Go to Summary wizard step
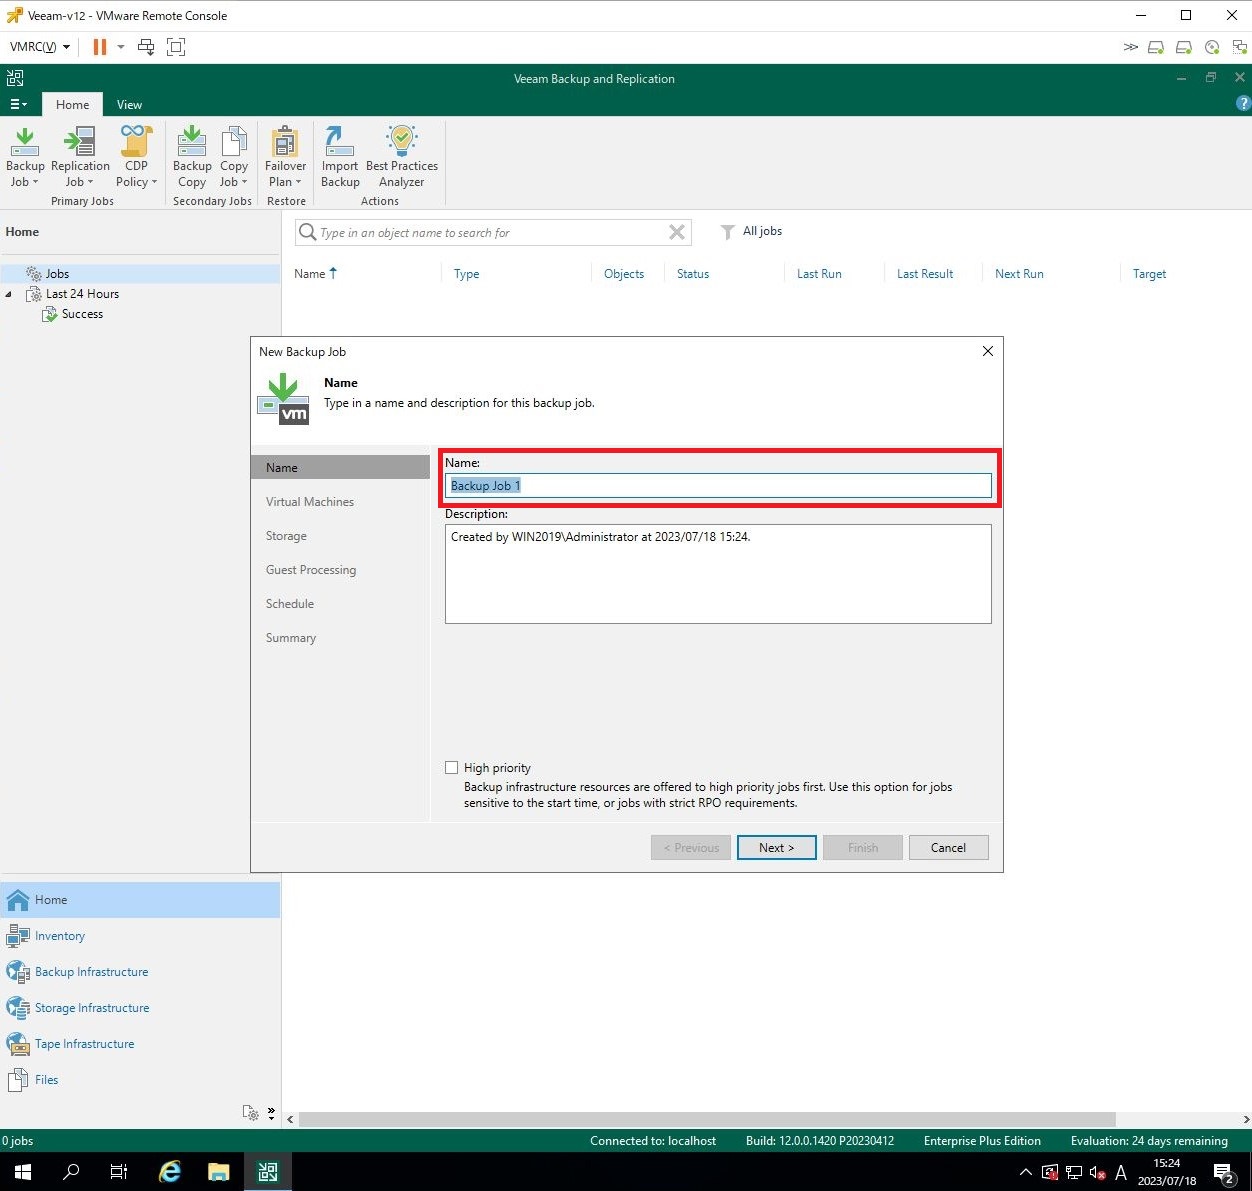 pyautogui.click(x=291, y=638)
